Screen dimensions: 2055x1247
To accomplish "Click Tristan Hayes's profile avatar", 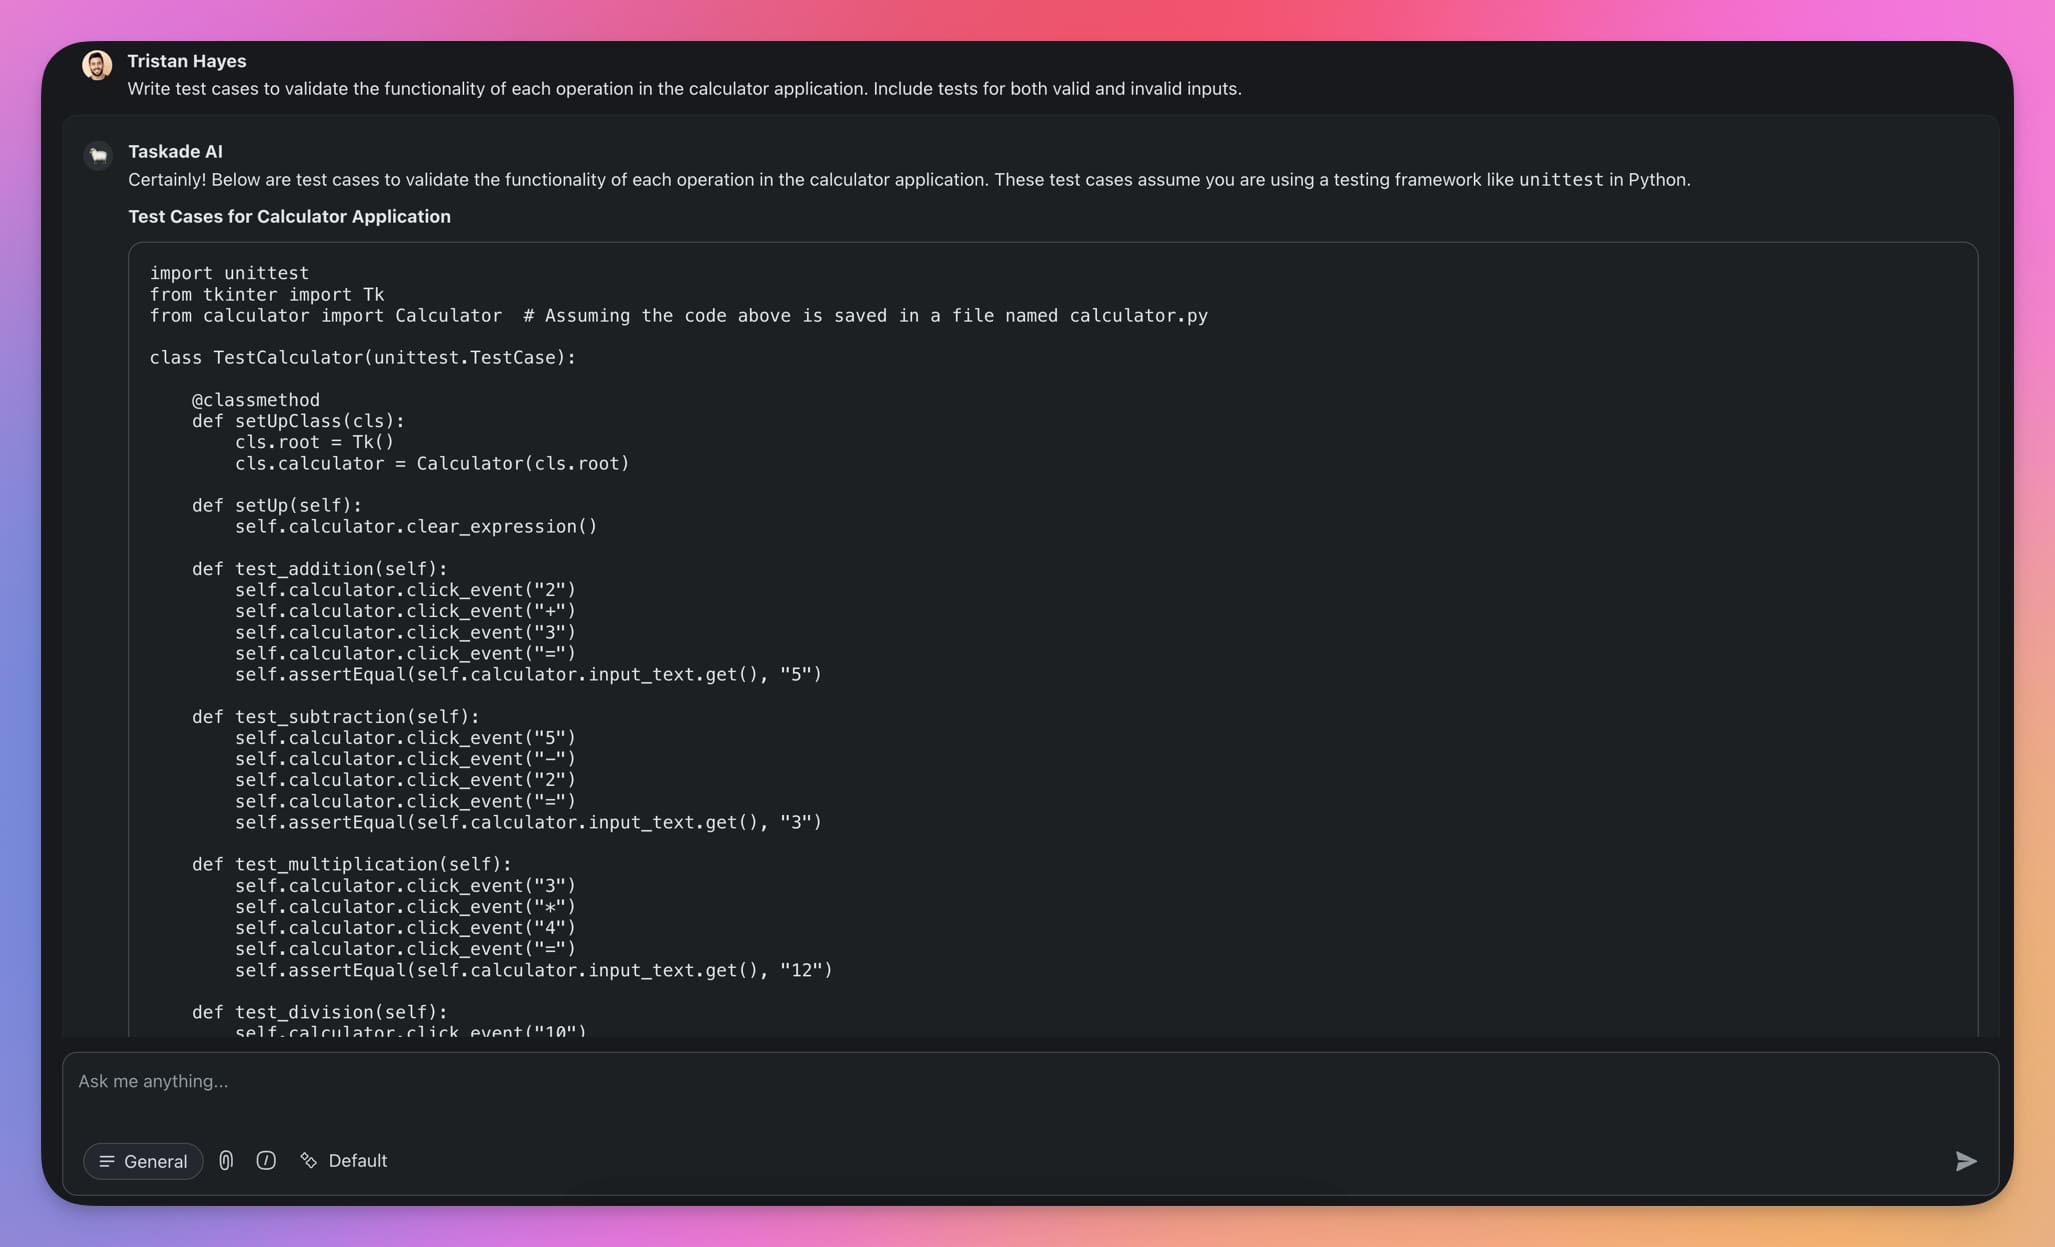I will (97, 65).
